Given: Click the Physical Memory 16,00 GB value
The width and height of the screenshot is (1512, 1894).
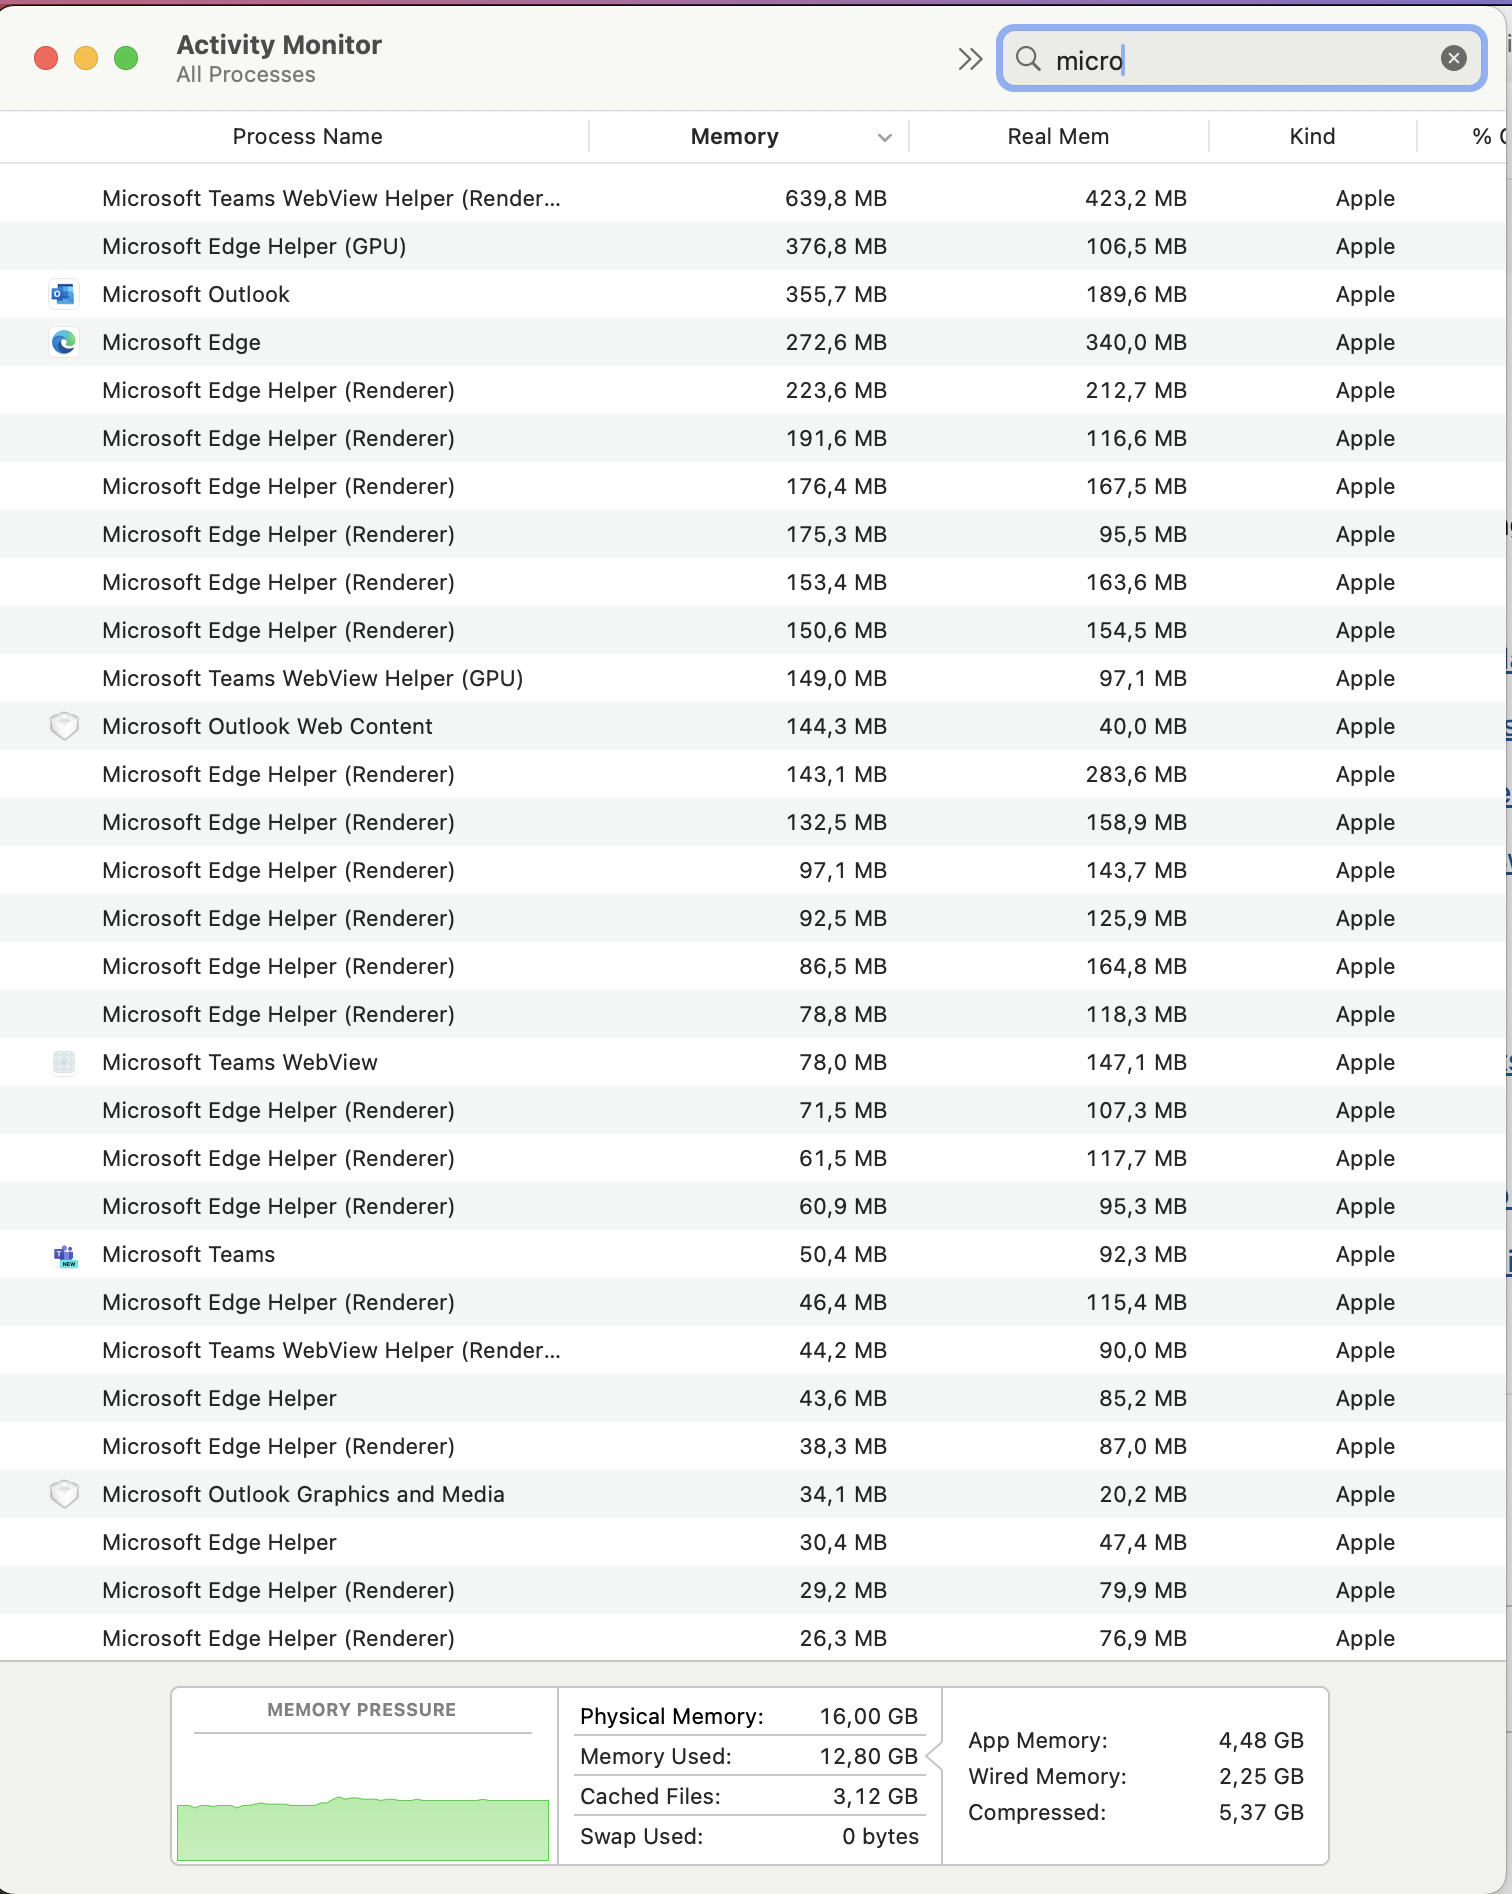Looking at the screenshot, I should point(868,1716).
